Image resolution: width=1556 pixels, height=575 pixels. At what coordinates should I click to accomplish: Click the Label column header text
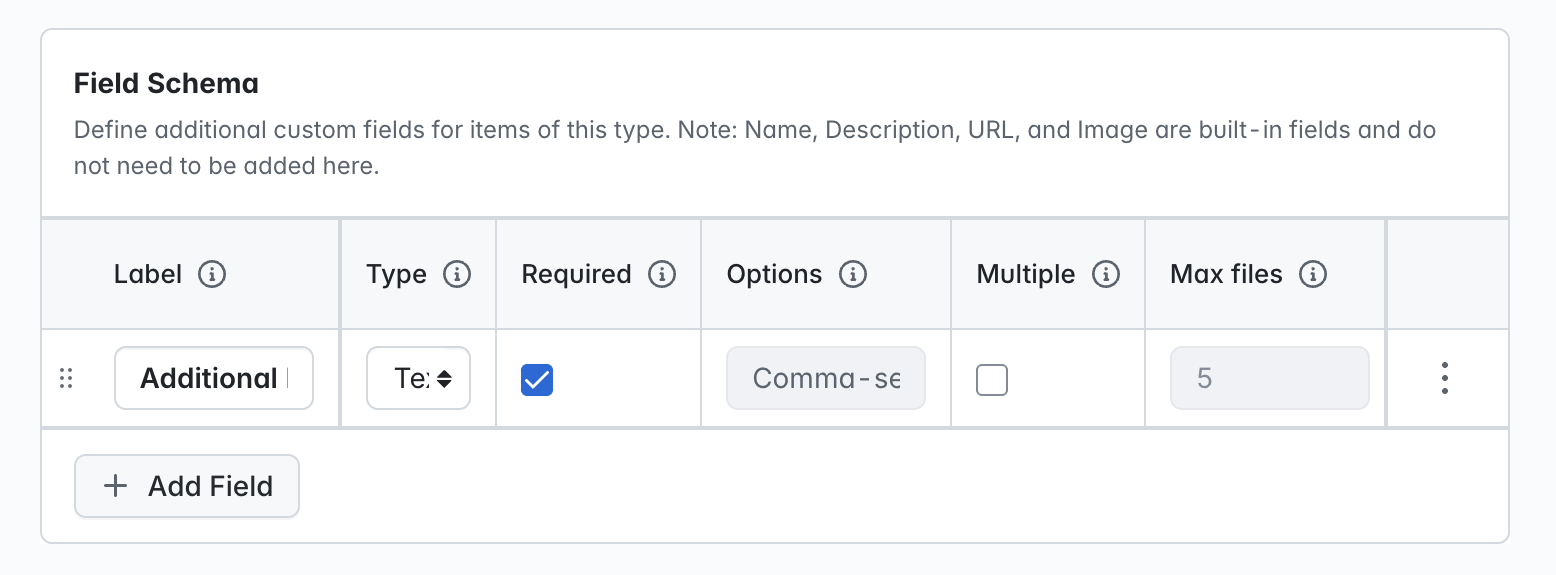click(148, 274)
